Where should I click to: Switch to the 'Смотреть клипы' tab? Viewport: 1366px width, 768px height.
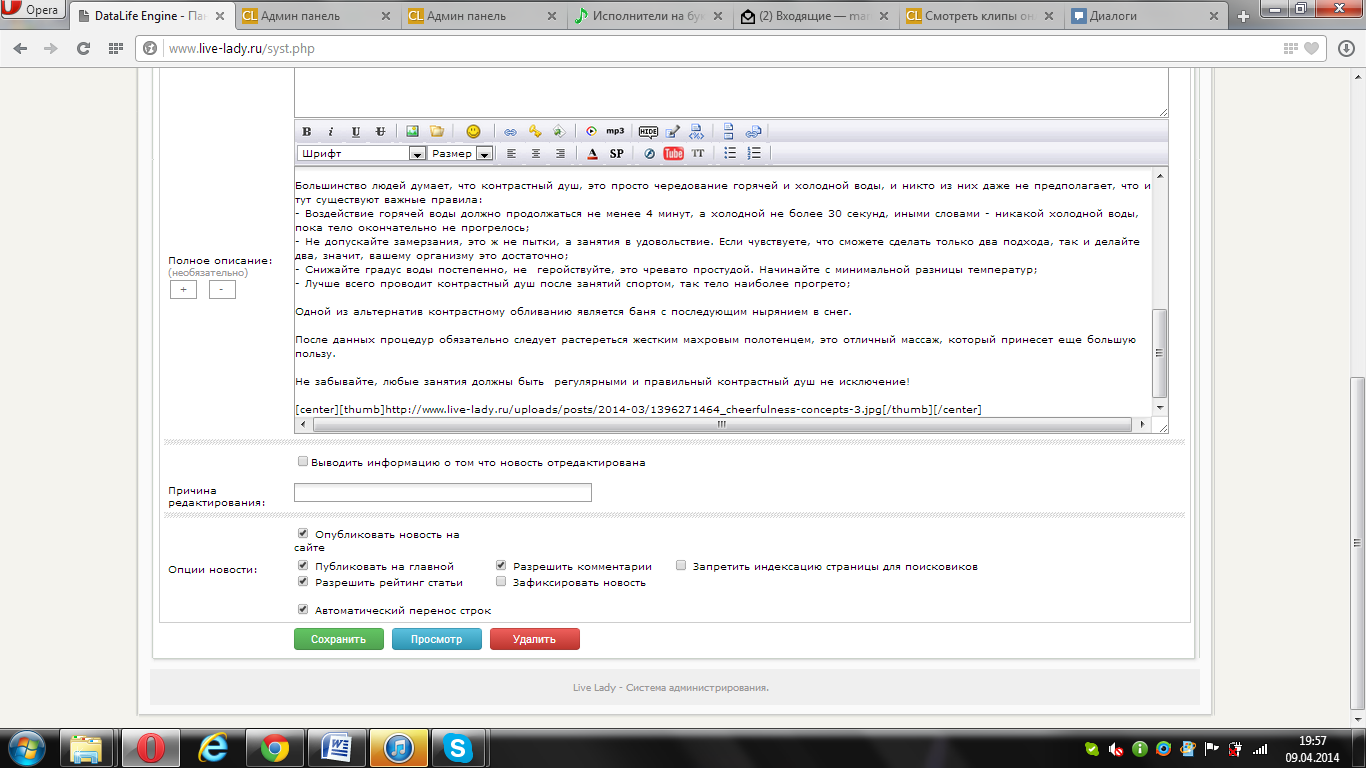[x=981, y=16]
